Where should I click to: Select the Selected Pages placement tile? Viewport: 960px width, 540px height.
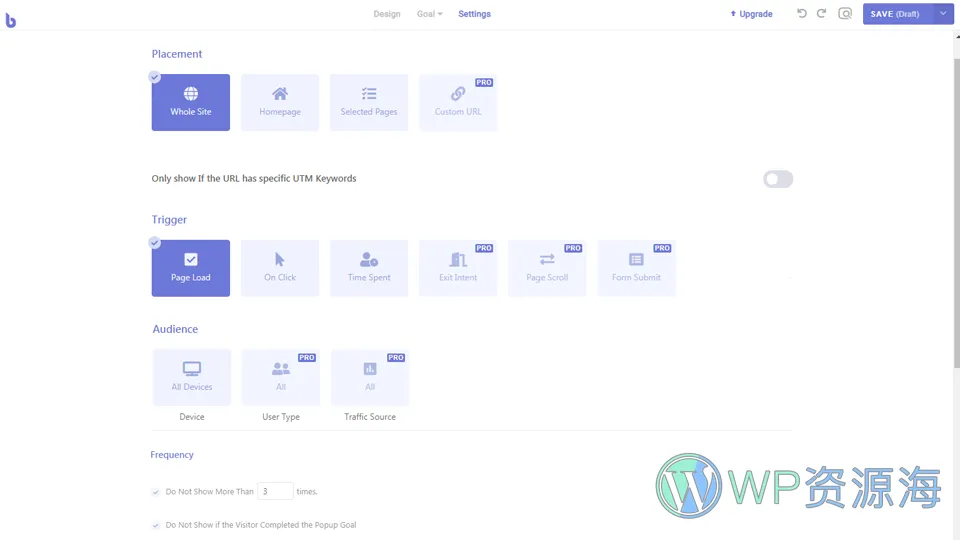coord(369,102)
